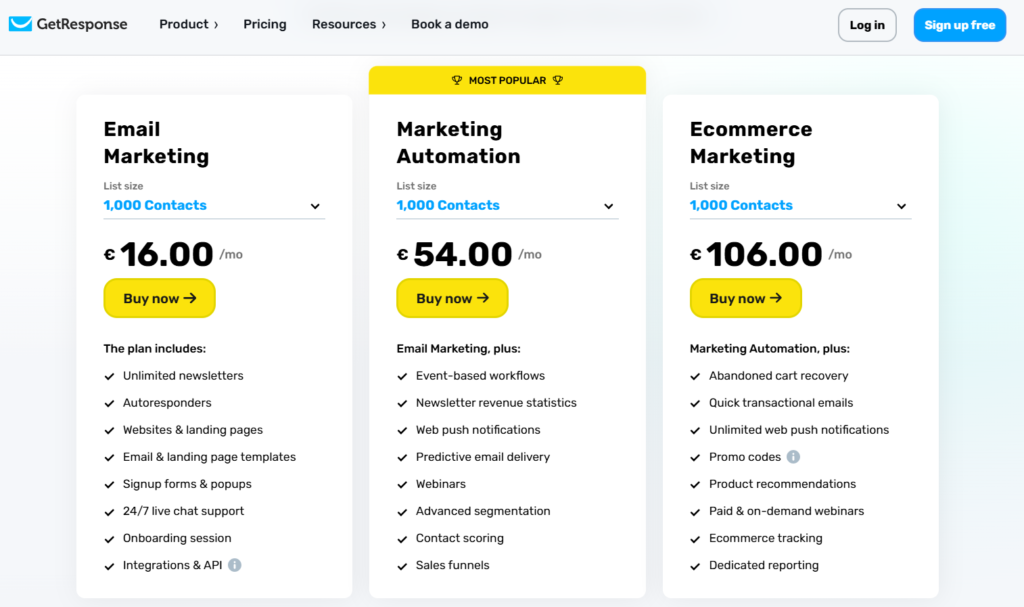Buy the Email Marketing plan now
The width and height of the screenshot is (1024, 607).
[159, 298]
